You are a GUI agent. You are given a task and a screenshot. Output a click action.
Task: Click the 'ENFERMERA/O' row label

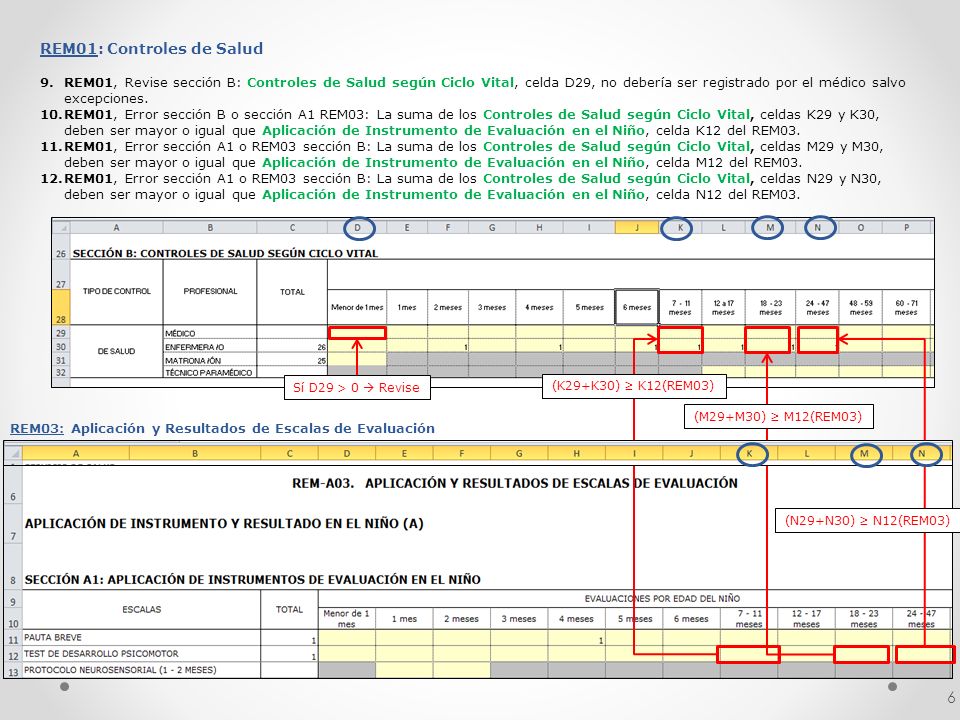point(210,347)
